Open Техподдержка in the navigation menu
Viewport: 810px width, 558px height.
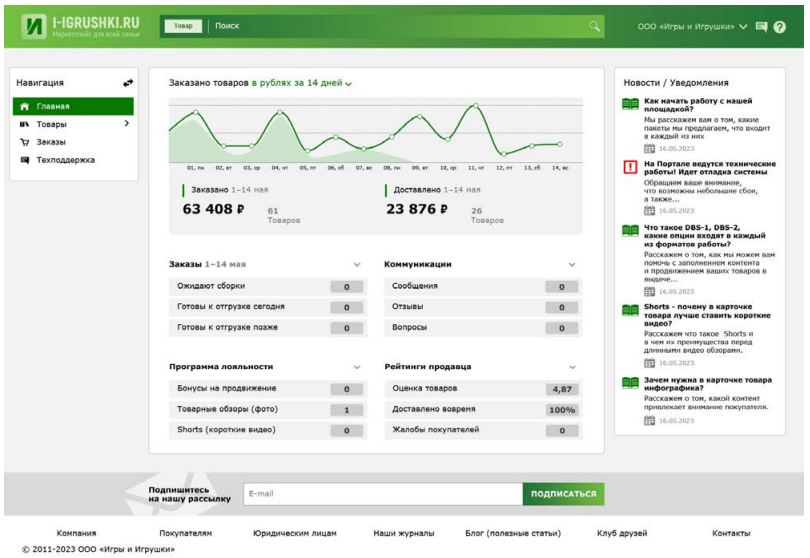click(x=65, y=159)
